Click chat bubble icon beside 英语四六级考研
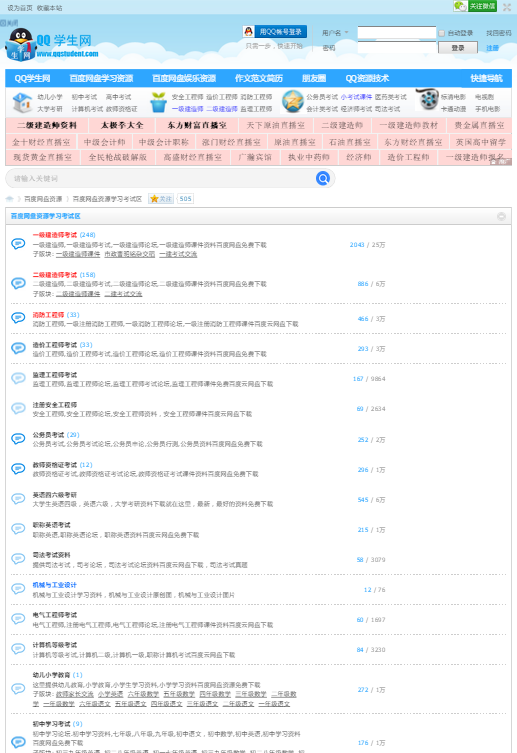This screenshot has height=753, width=517. tap(18, 499)
